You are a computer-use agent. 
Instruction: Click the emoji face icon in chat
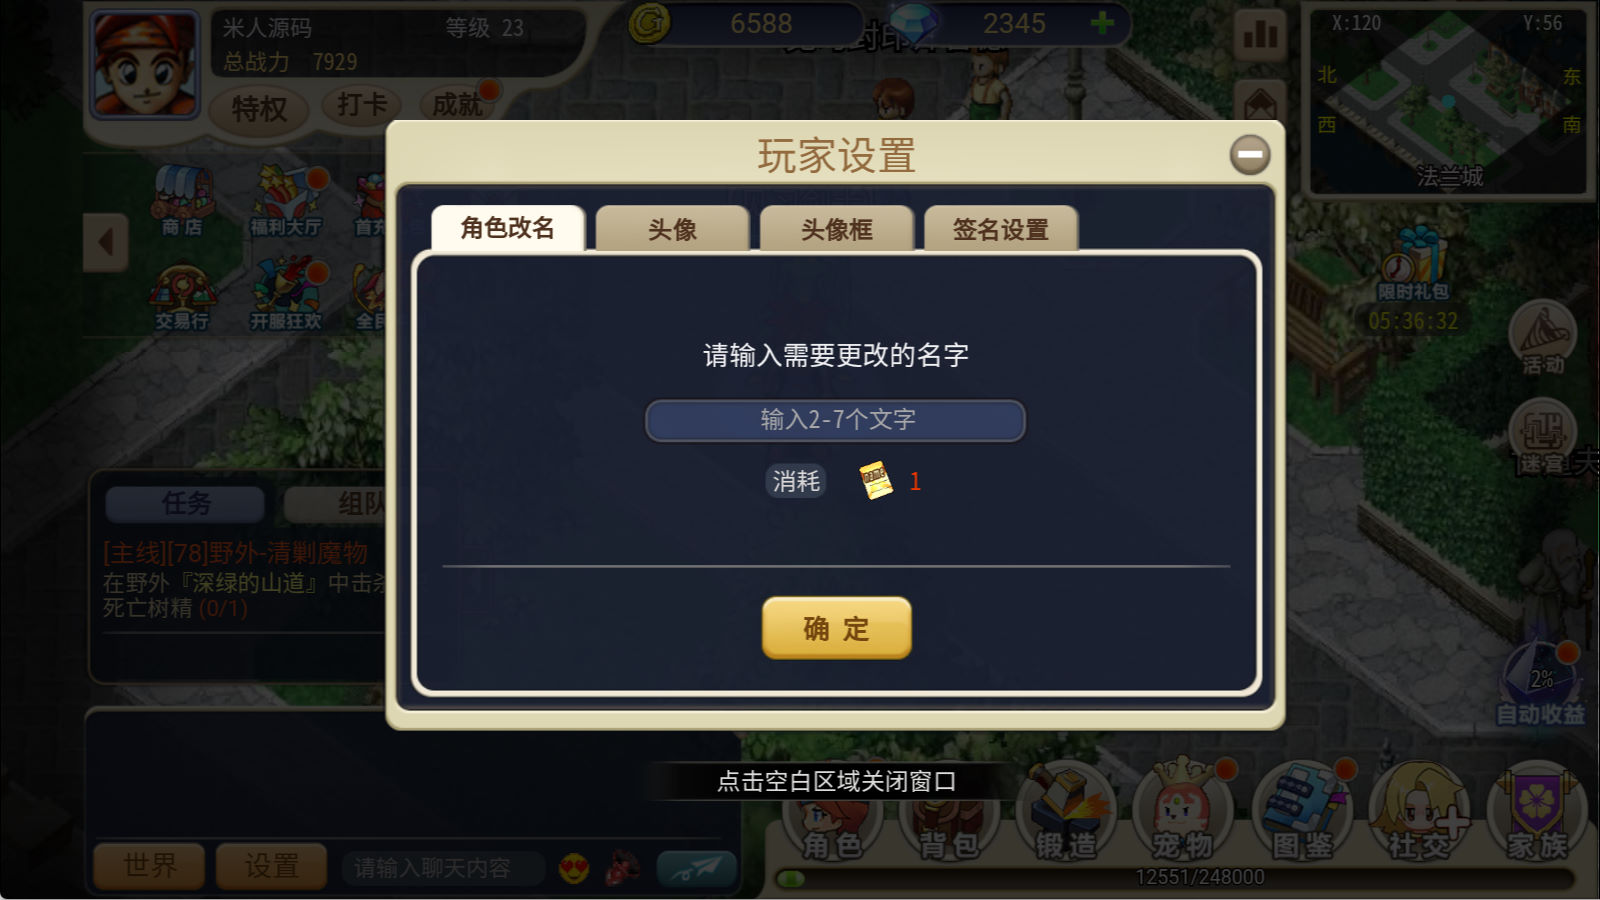[574, 869]
